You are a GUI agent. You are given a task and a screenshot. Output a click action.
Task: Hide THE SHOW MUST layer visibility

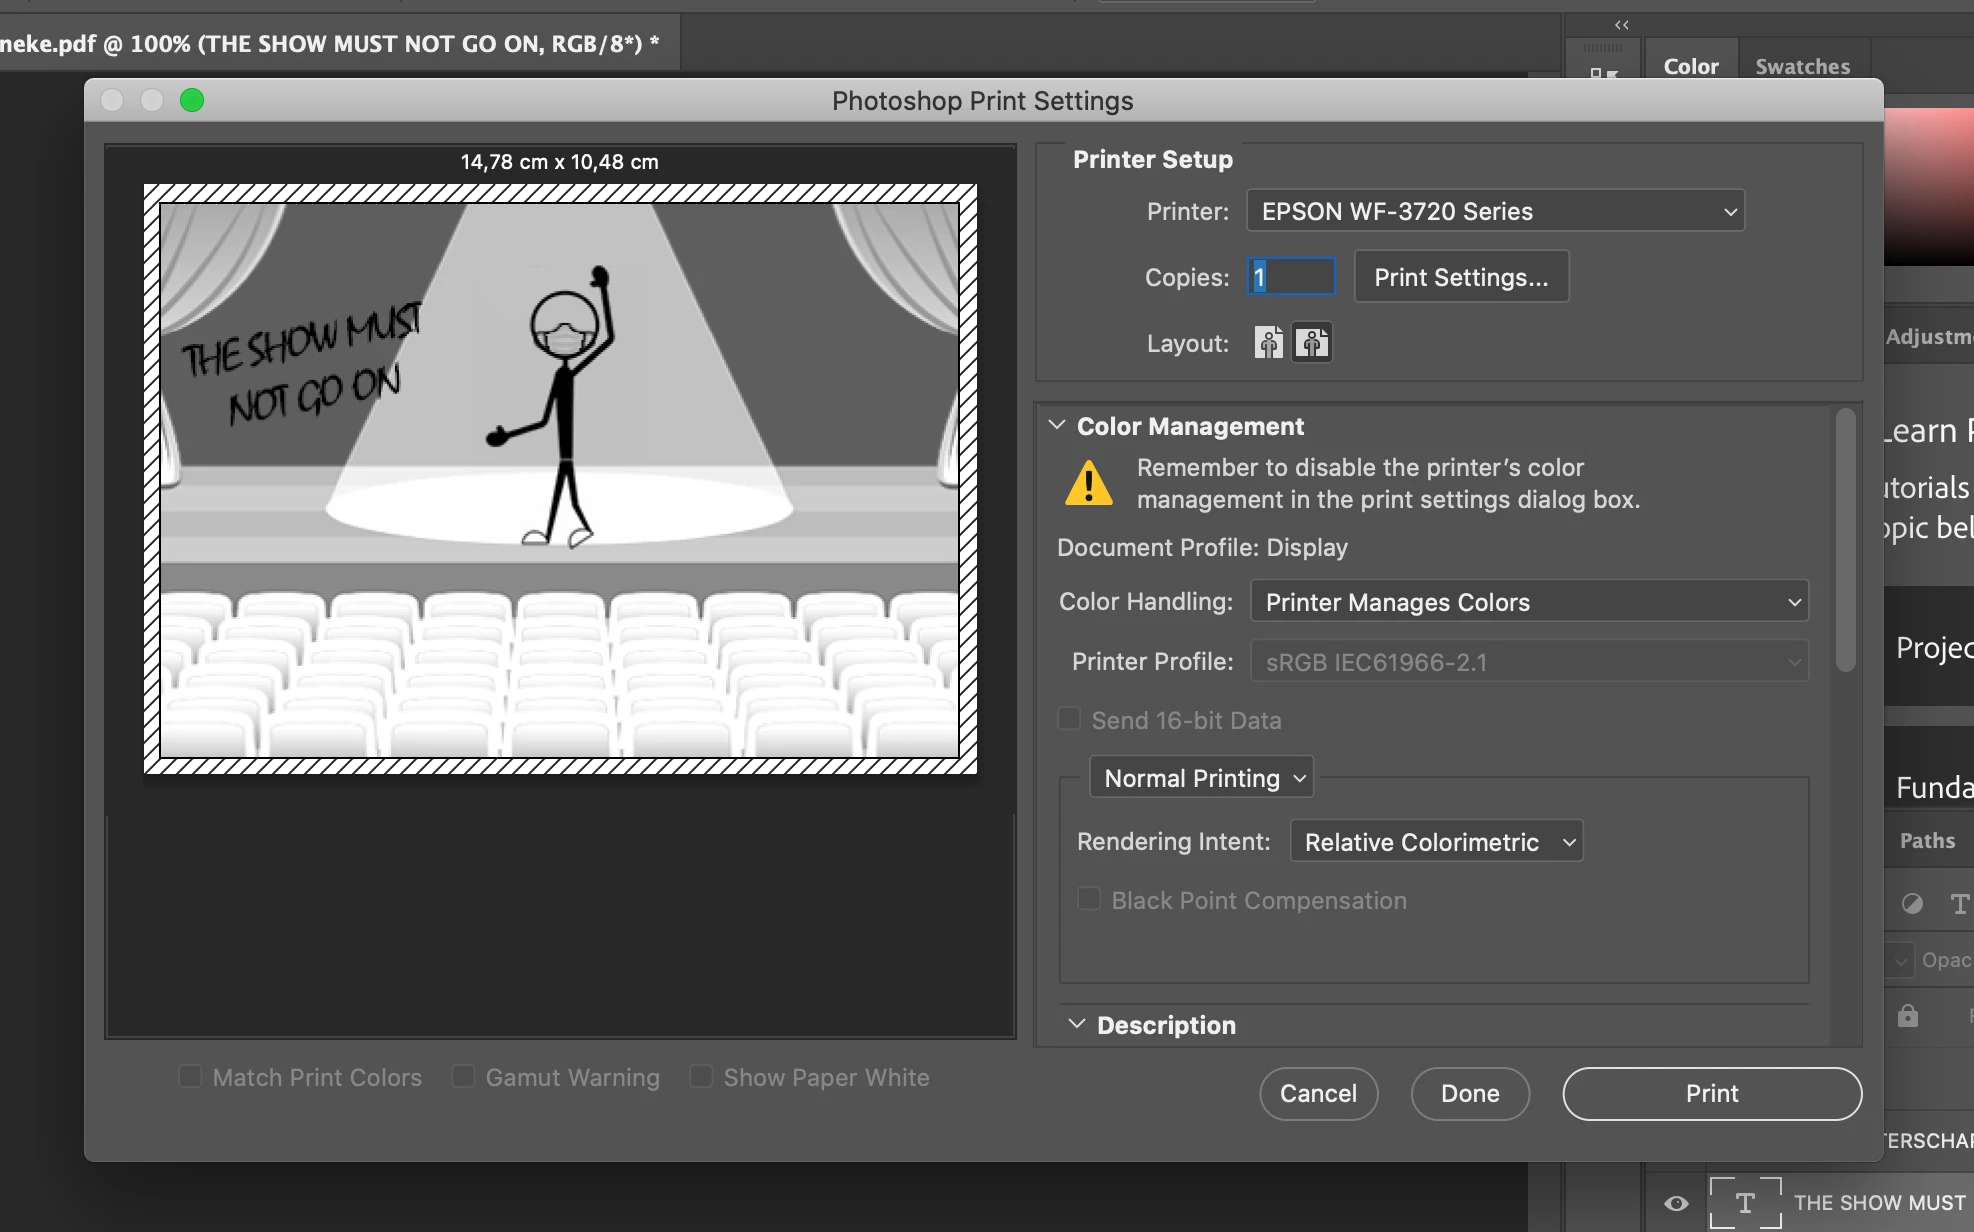coord(1677,1203)
